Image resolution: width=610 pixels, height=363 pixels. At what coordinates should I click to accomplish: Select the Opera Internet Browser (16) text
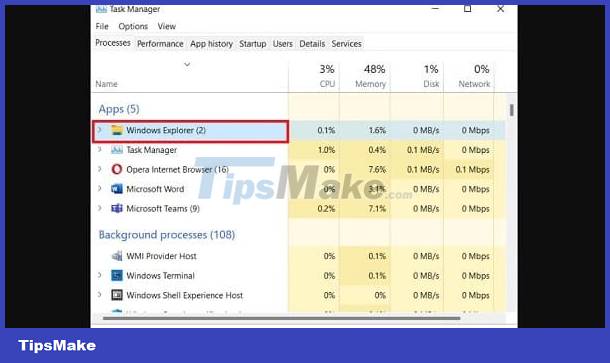[x=177, y=169]
